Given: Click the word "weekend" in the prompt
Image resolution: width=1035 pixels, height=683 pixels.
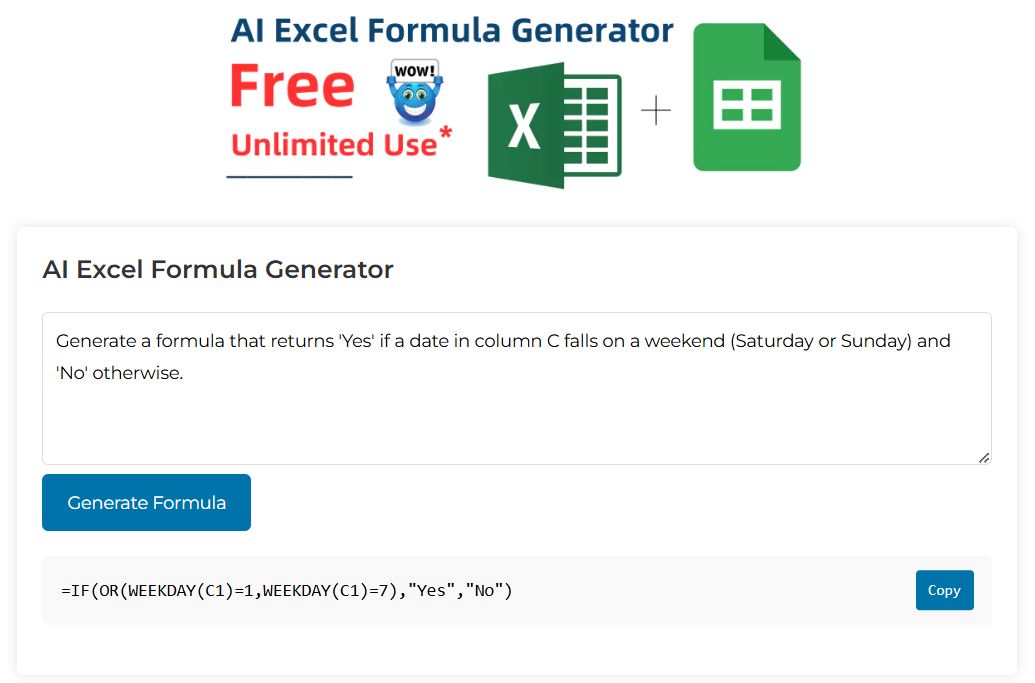Looking at the screenshot, I should (684, 341).
